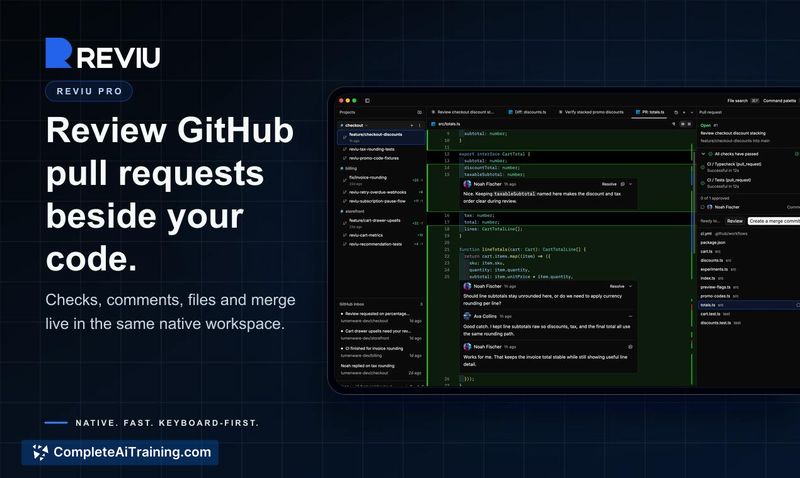Image resolution: width=800 pixels, height=478 pixels.
Task: Open discounts.ts in the file list
Action: pos(711,260)
